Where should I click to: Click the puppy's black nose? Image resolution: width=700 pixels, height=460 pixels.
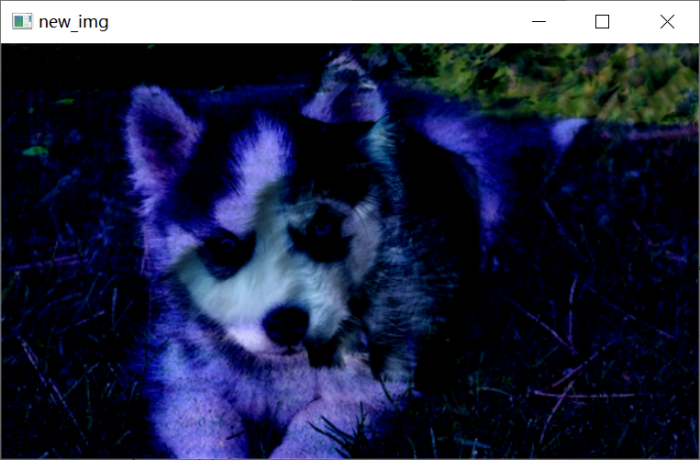click(286, 323)
